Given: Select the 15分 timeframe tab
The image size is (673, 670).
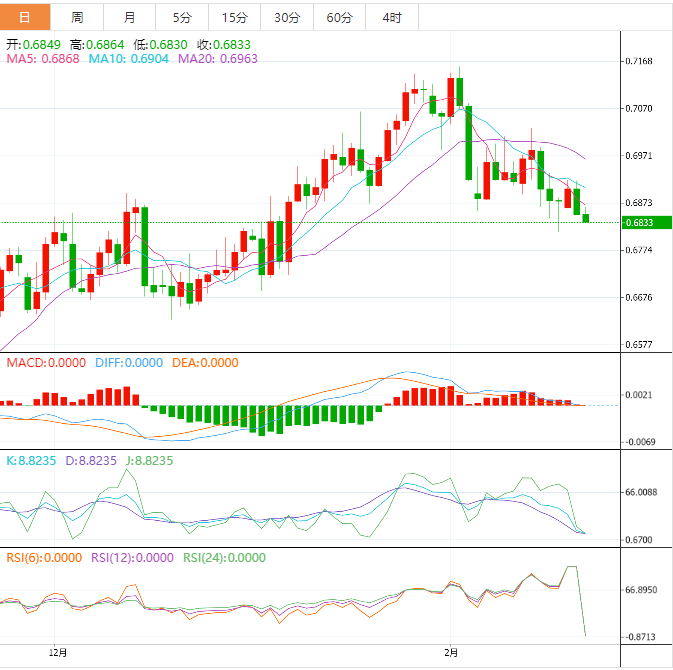Looking at the screenshot, I should tap(234, 17).
